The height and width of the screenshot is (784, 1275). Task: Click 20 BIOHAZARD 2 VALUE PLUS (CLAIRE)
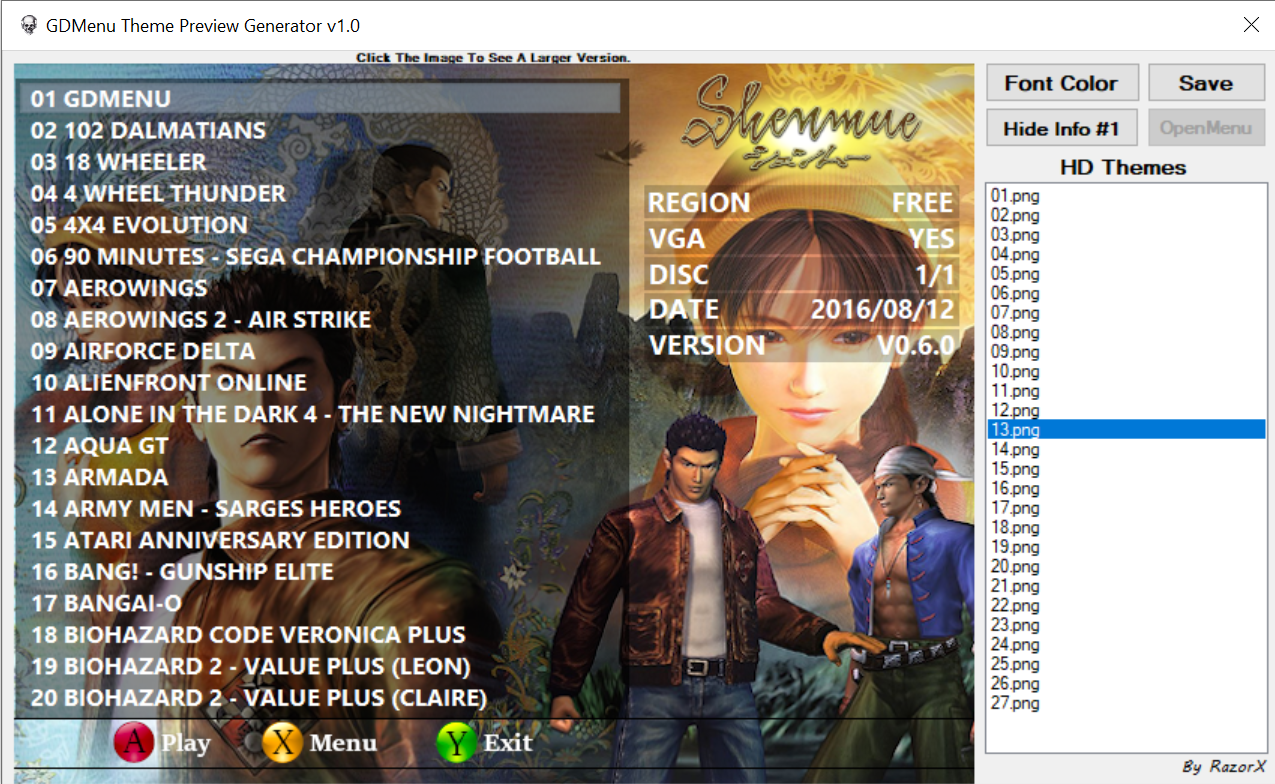(x=259, y=698)
